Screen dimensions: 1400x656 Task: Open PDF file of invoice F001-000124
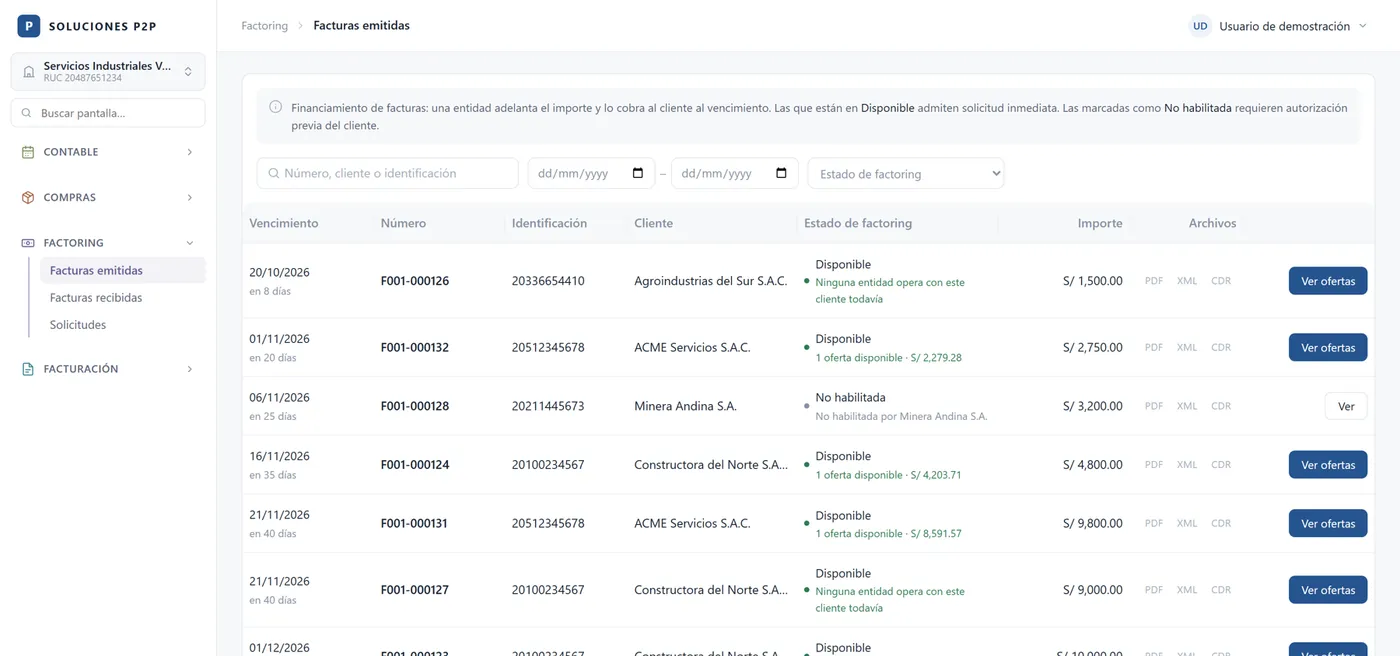1154,465
